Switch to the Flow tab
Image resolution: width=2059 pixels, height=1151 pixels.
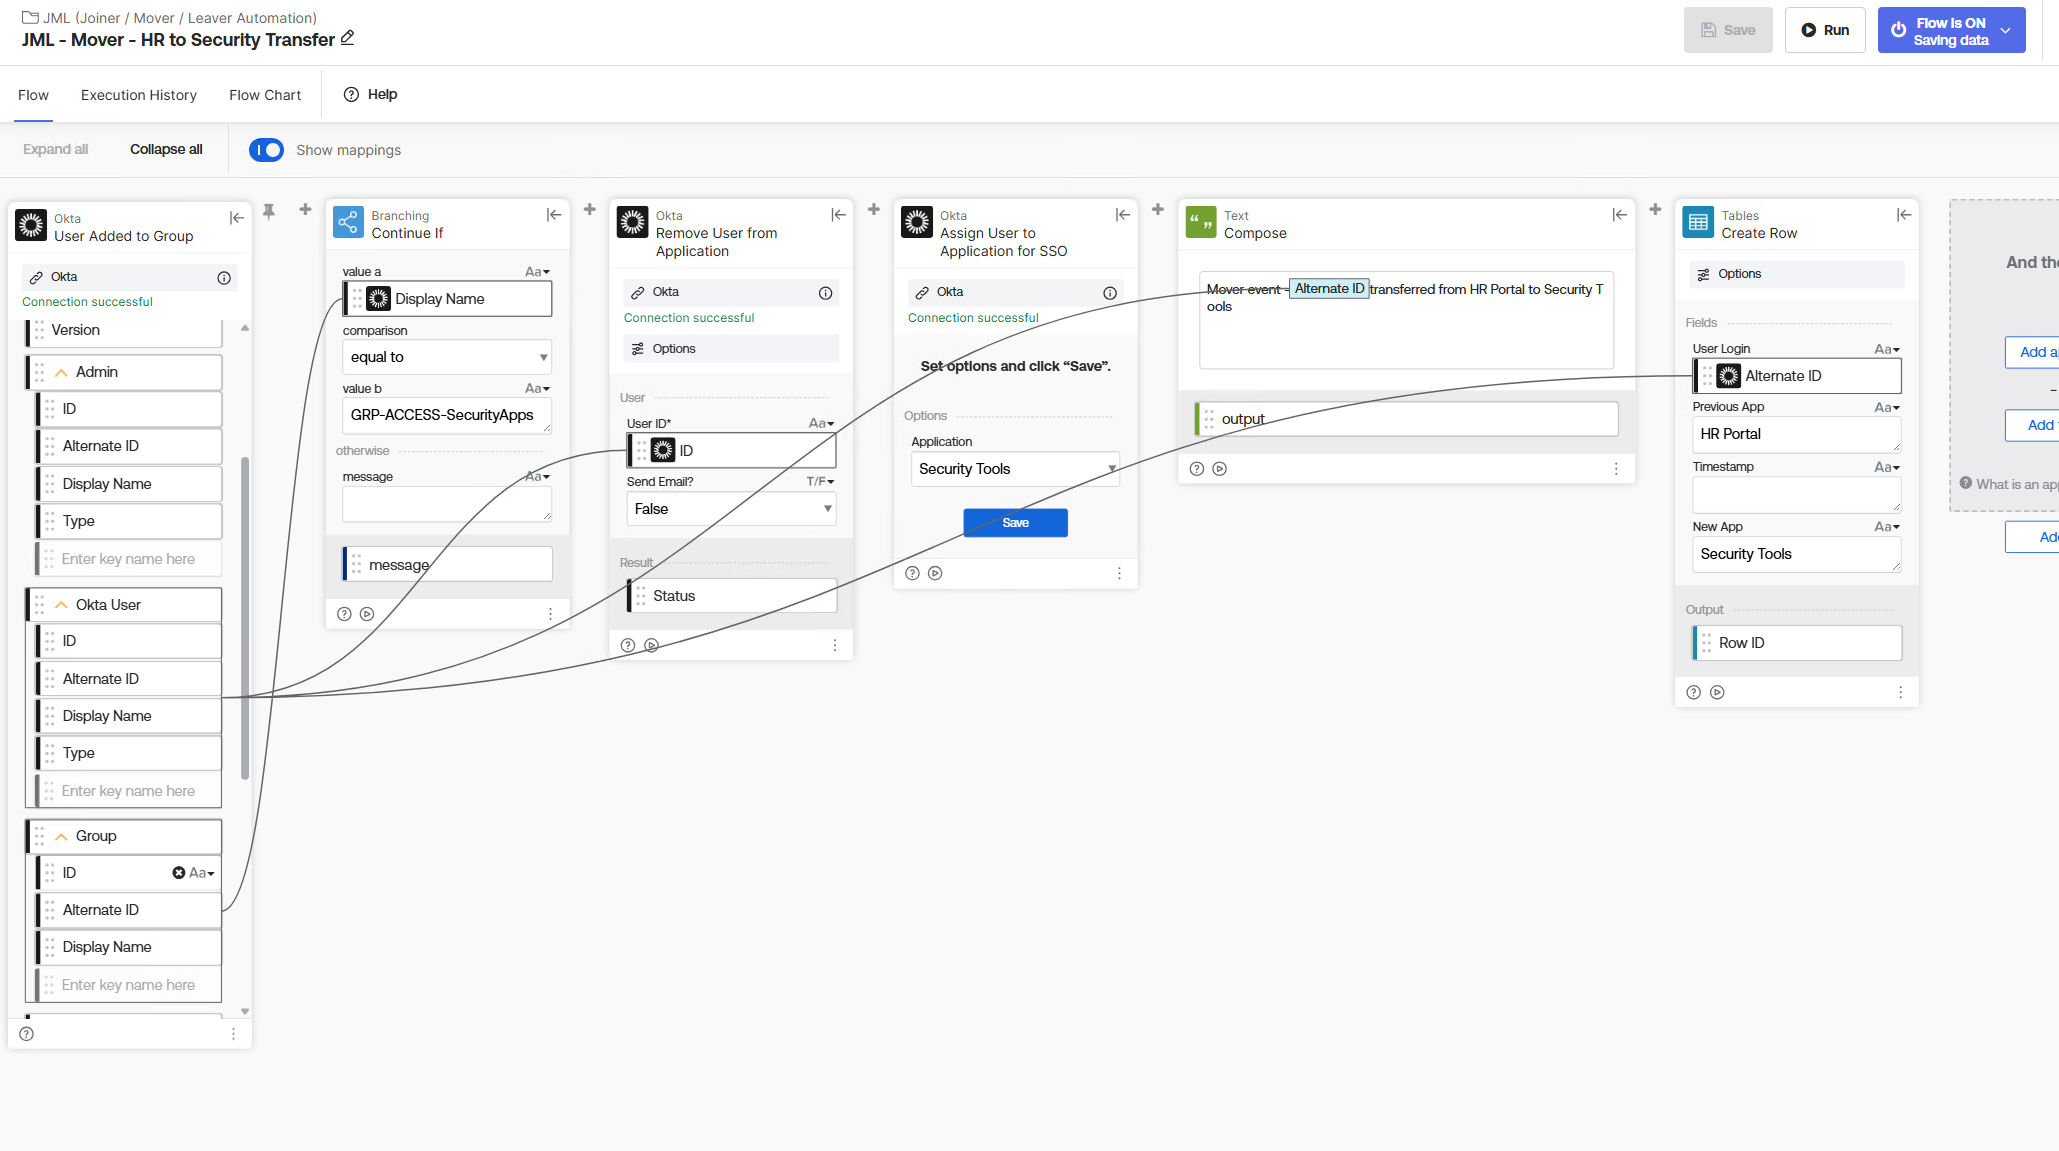[33, 95]
